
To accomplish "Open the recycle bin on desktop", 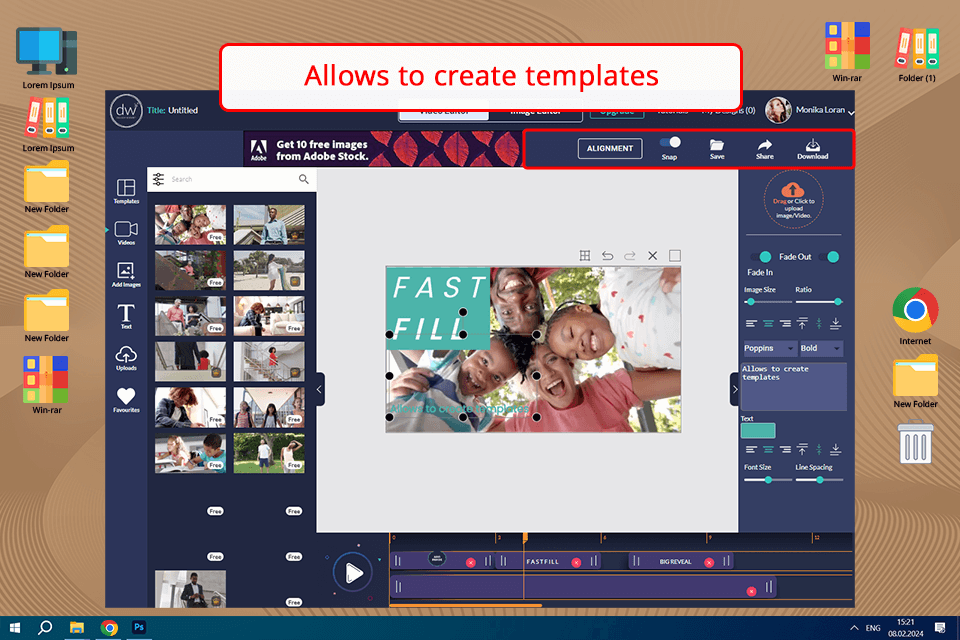I will 915,442.
